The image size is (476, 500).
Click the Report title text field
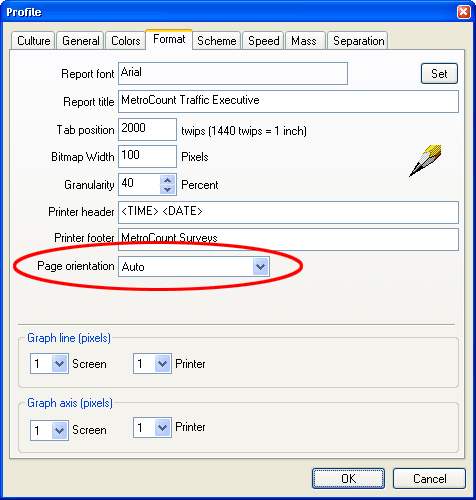pyautogui.click(x=288, y=101)
